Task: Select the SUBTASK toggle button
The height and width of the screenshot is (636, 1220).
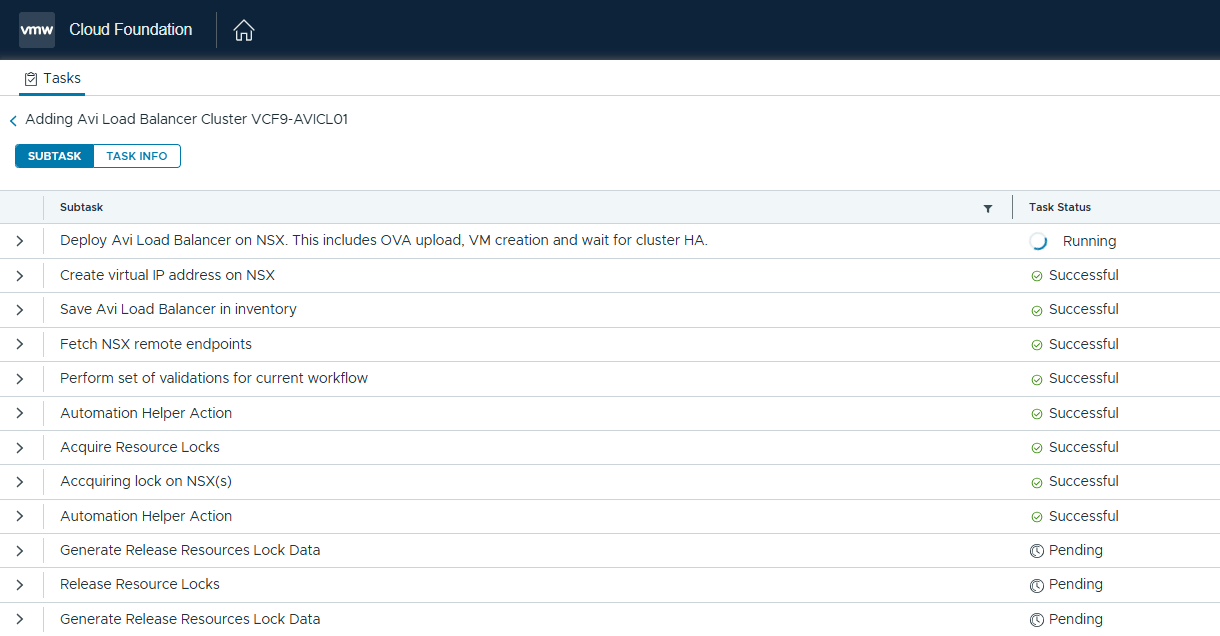Action: click(54, 156)
